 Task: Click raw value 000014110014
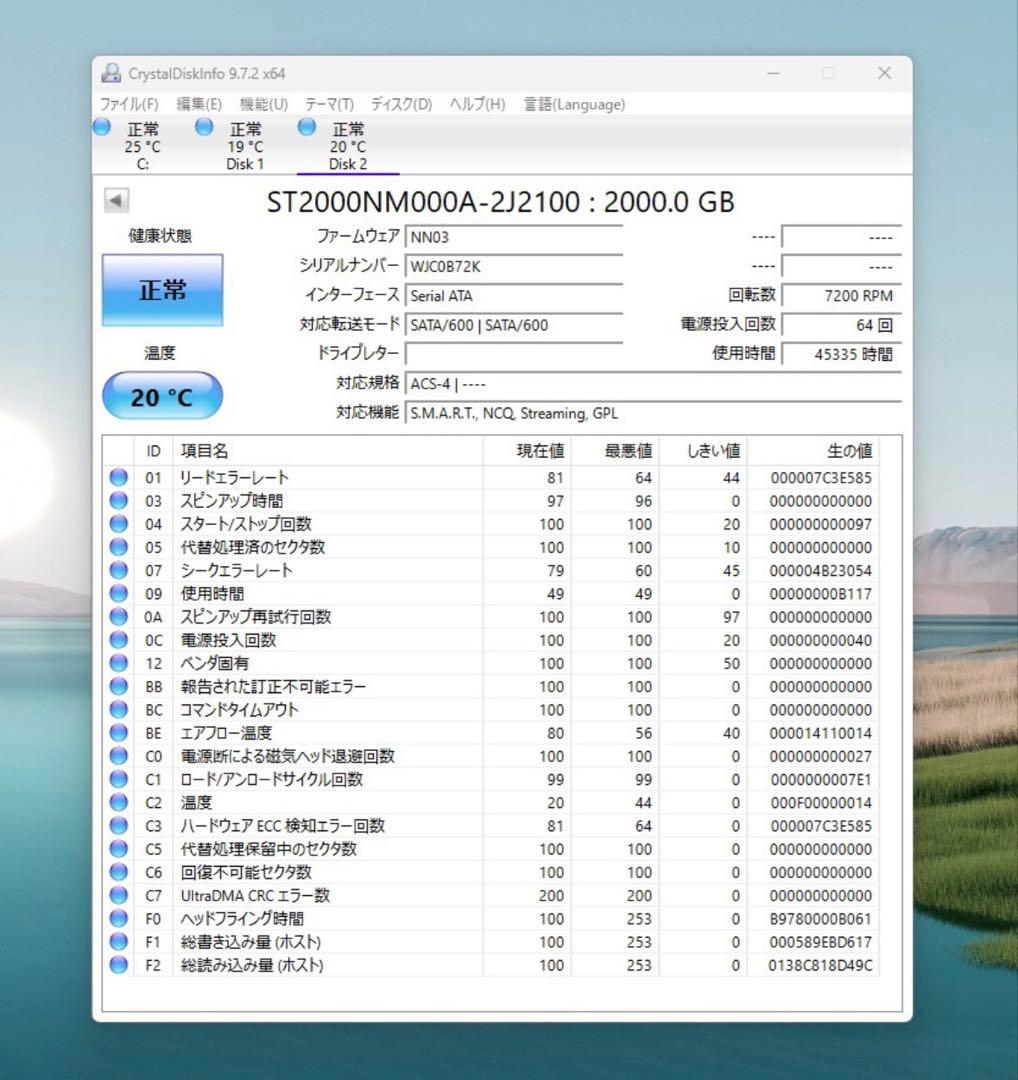click(x=820, y=733)
